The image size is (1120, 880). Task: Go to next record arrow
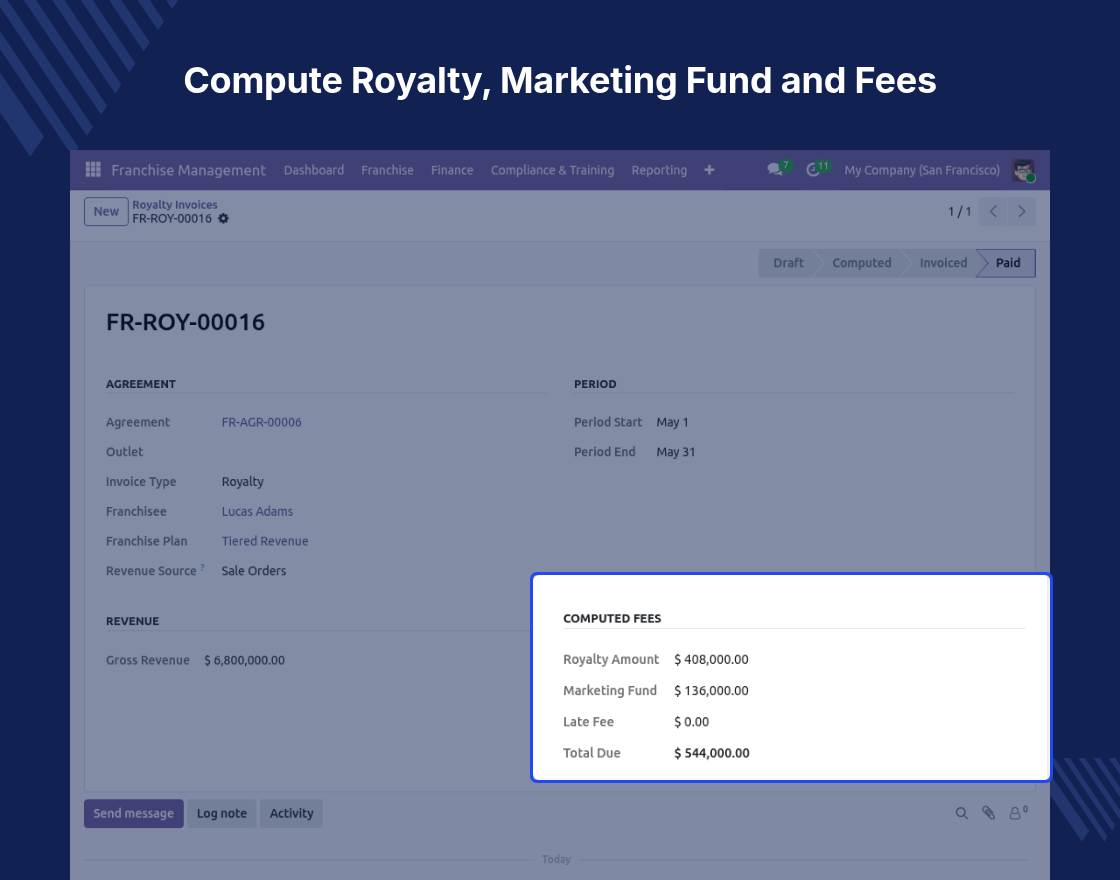(x=1021, y=211)
